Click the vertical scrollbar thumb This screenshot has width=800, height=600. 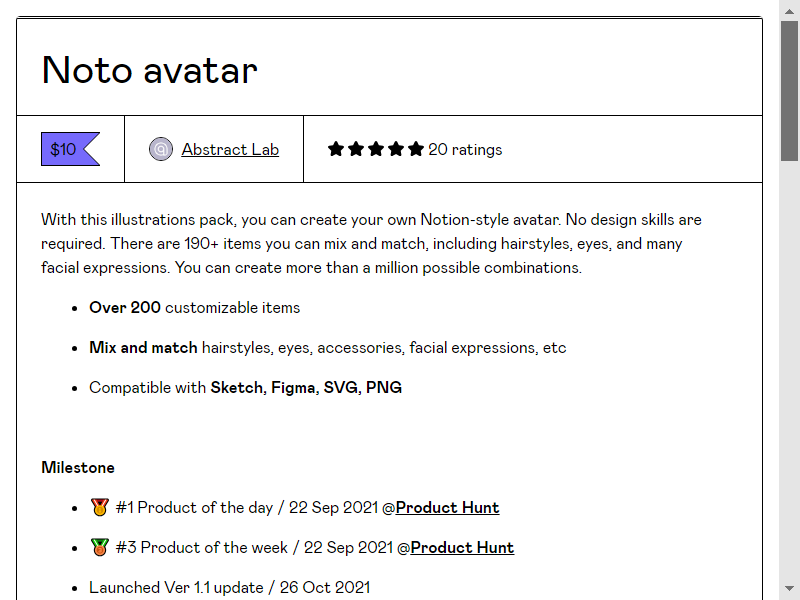click(789, 91)
